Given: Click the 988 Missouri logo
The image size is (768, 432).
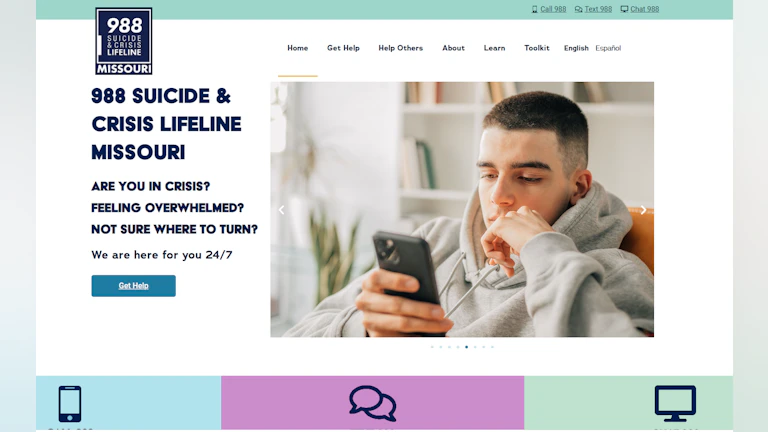Looking at the screenshot, I should [123, 41].
